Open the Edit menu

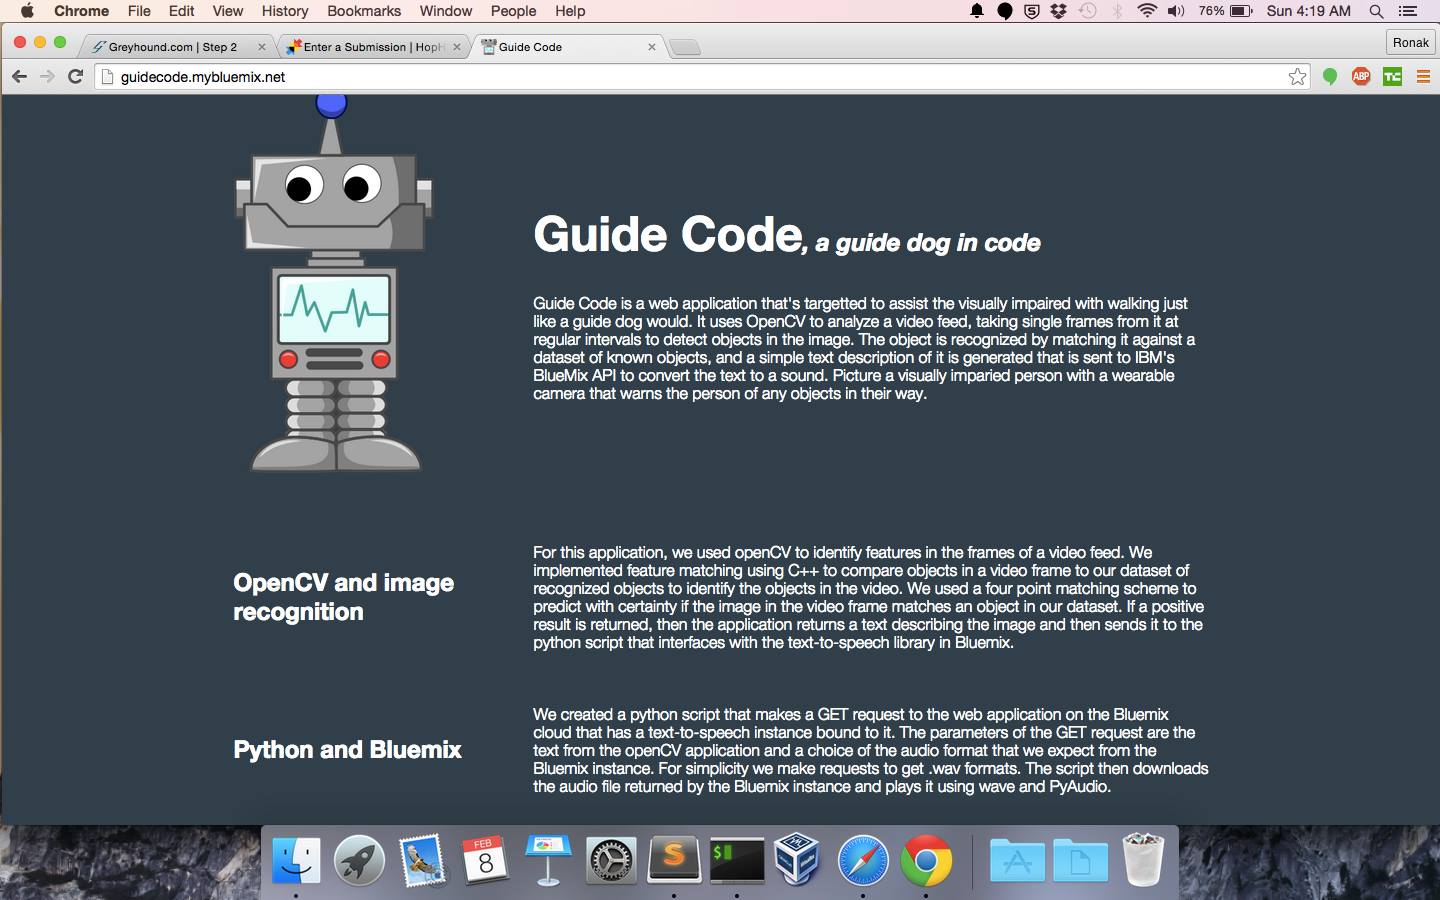point(181,11)
